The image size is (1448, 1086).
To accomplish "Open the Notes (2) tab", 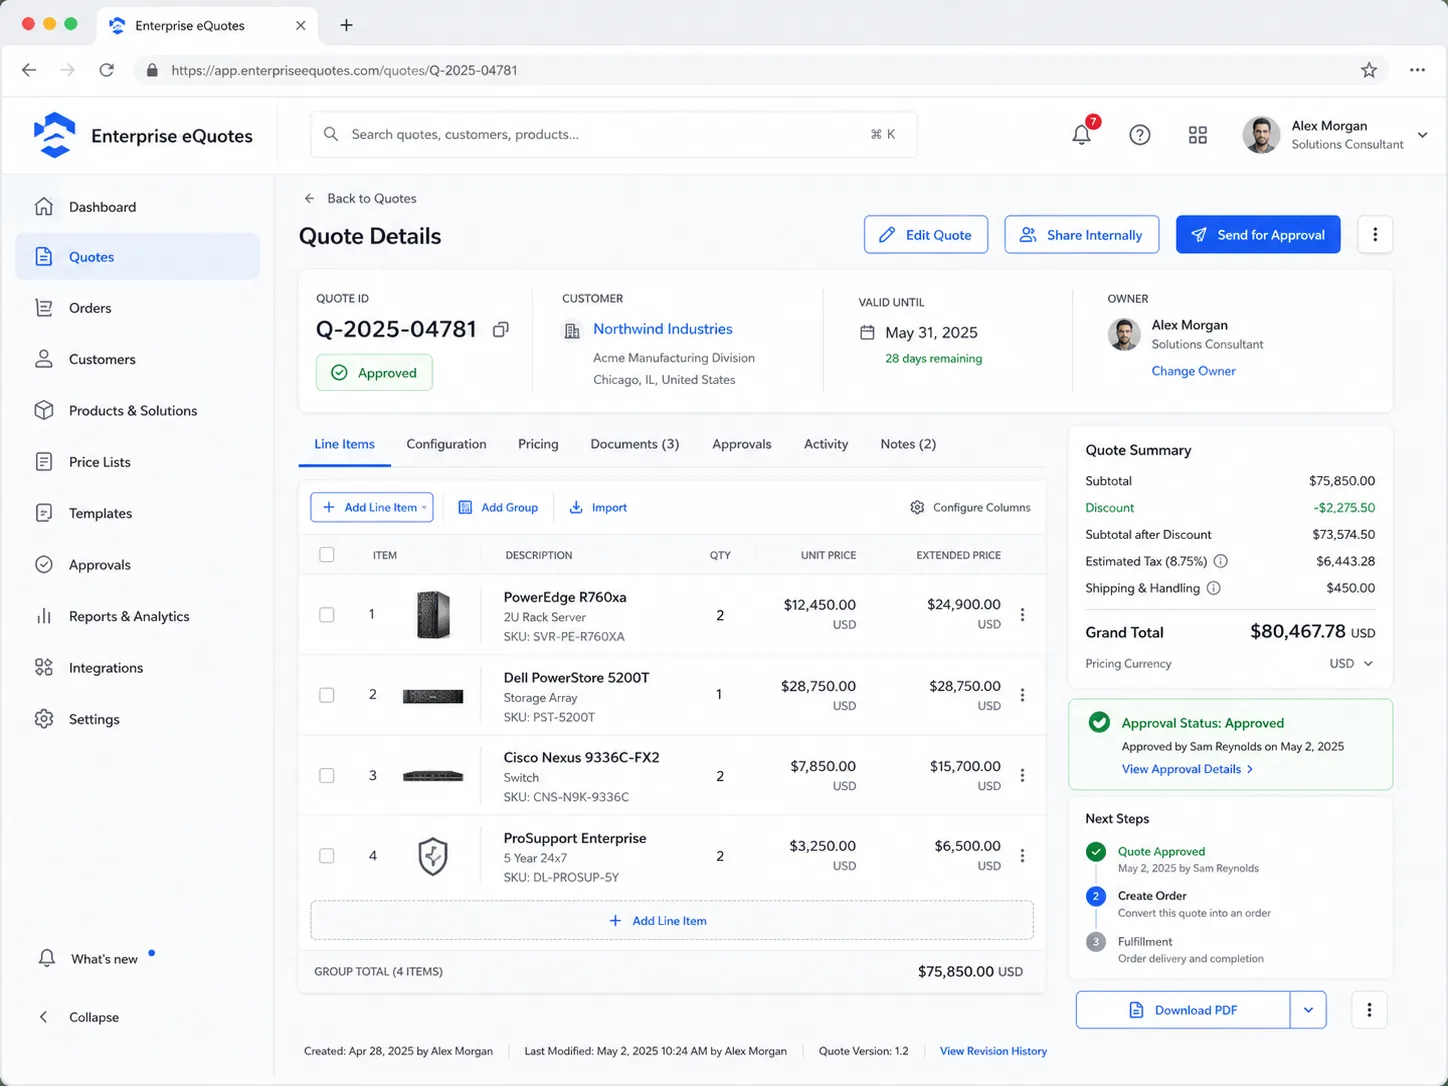I will (908, 444).
